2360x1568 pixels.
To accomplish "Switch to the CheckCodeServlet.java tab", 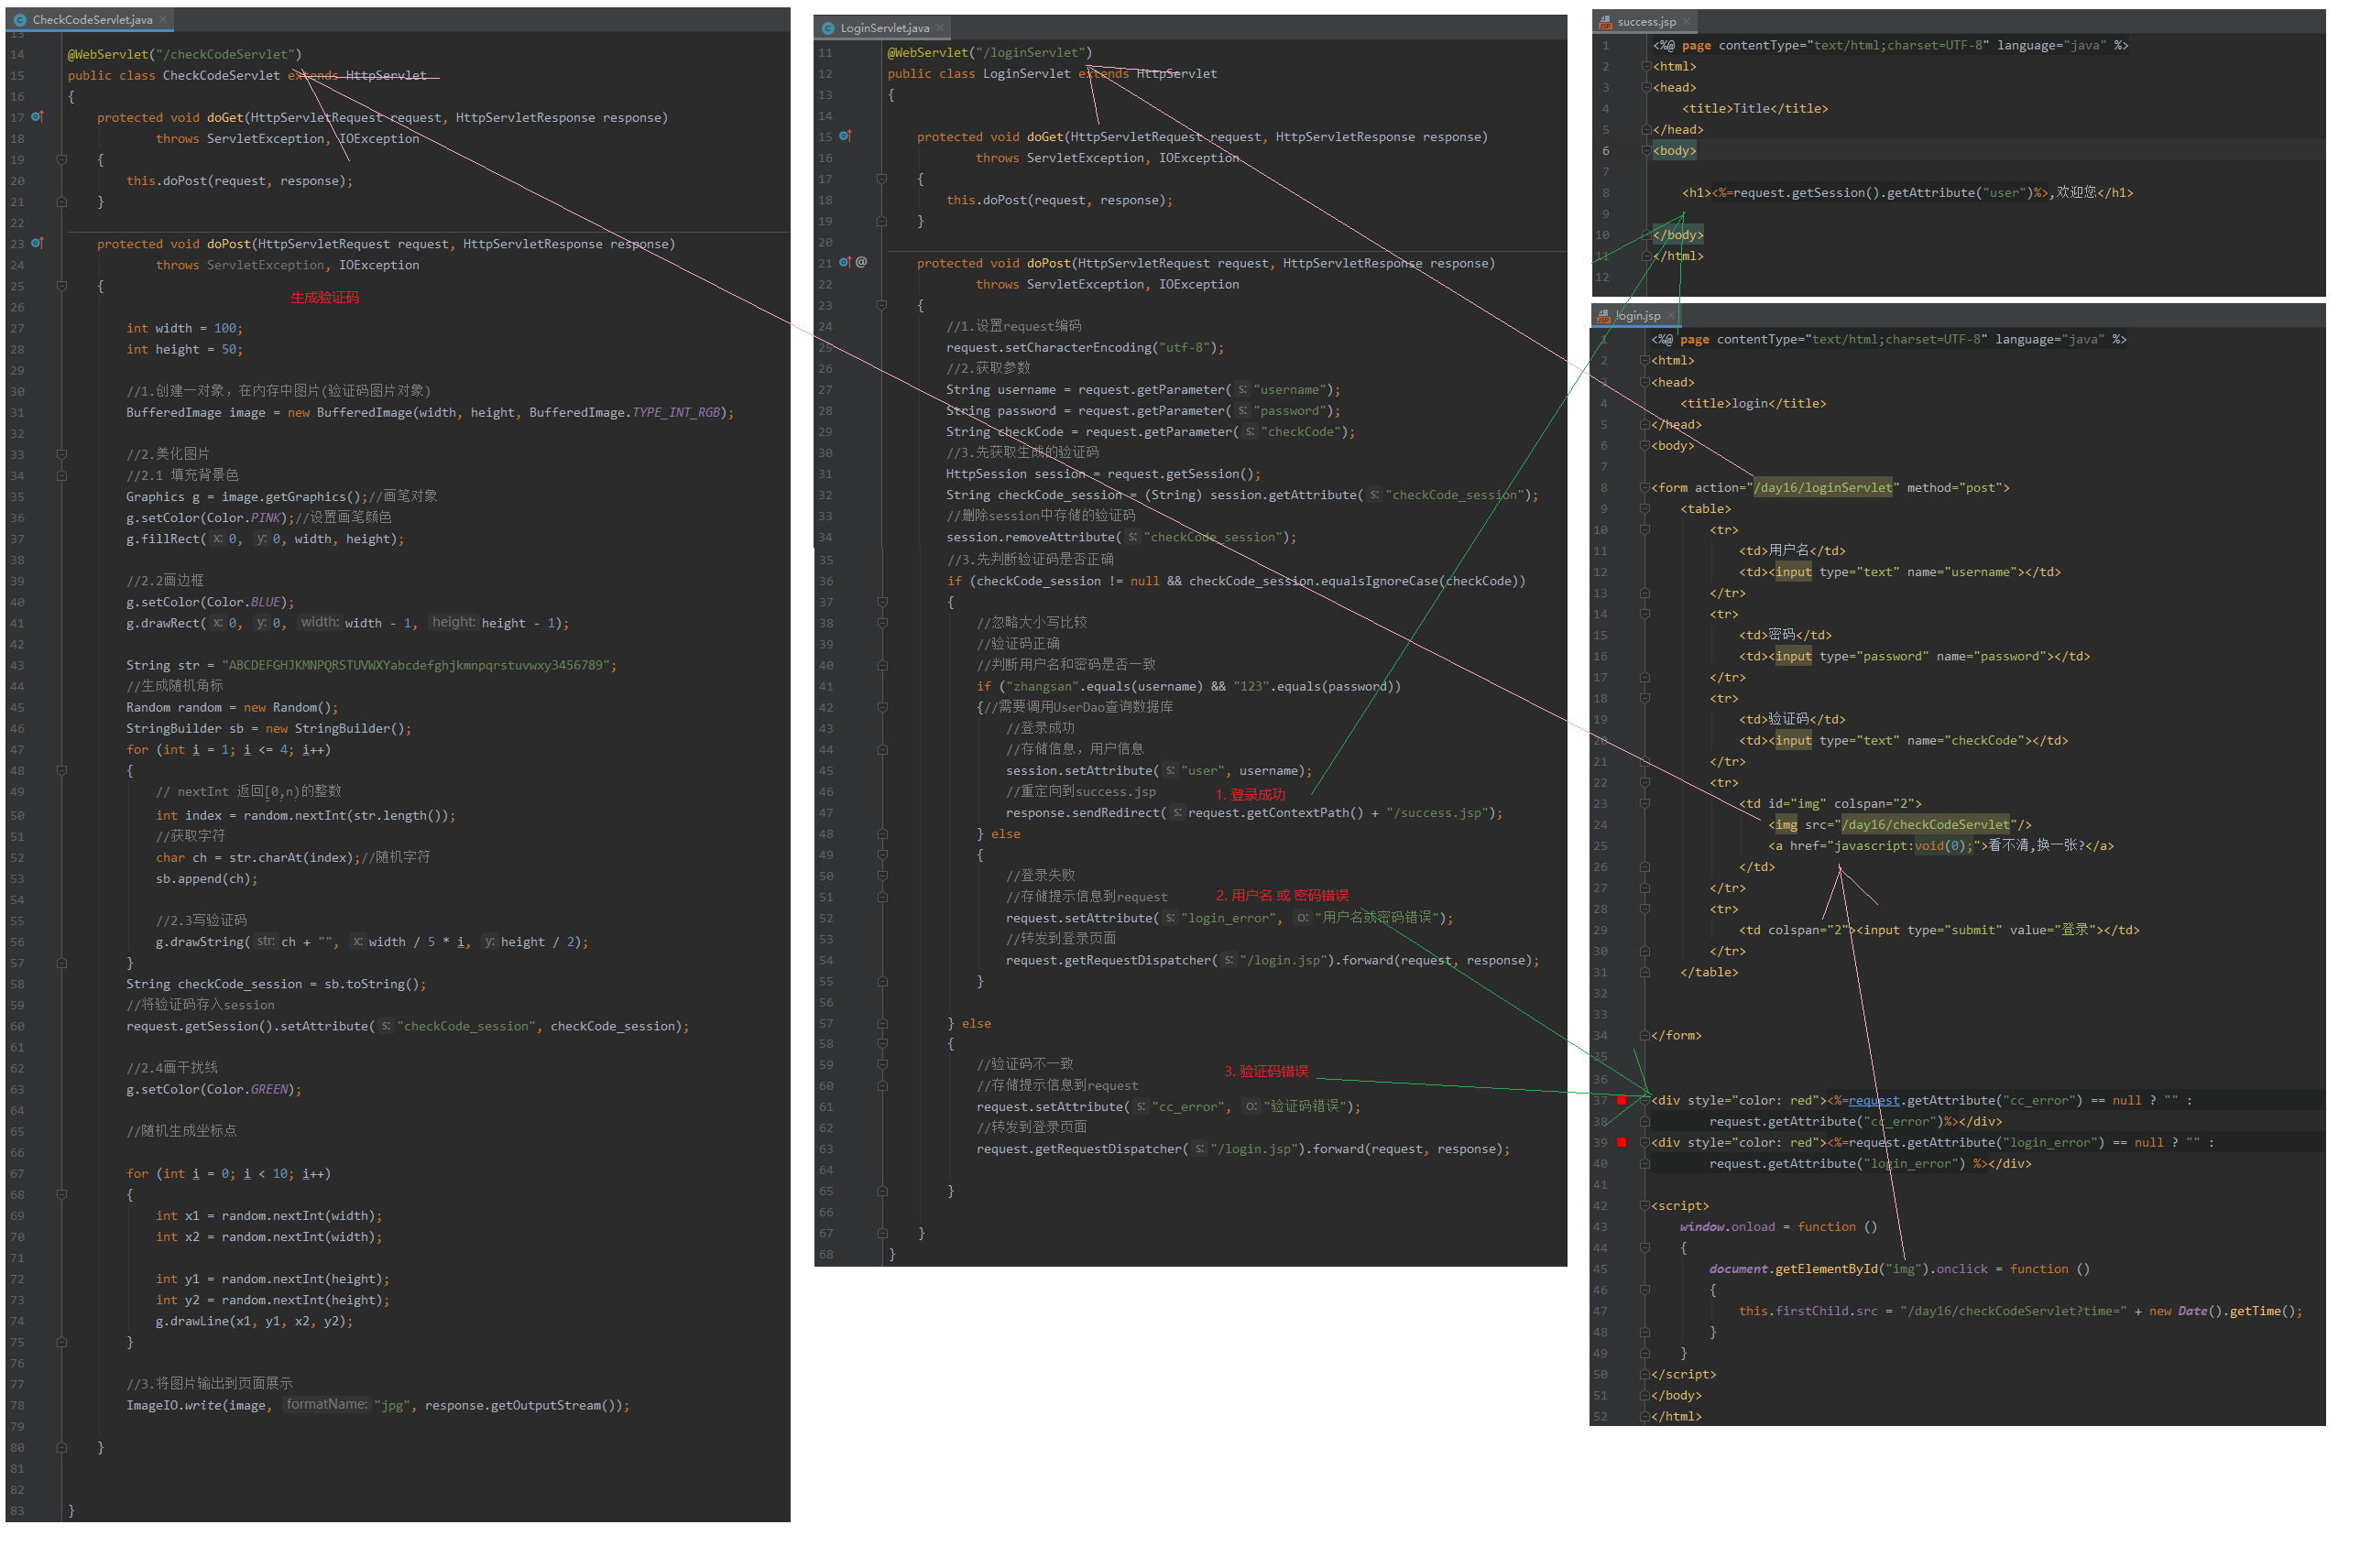I will tap(91, 20).
